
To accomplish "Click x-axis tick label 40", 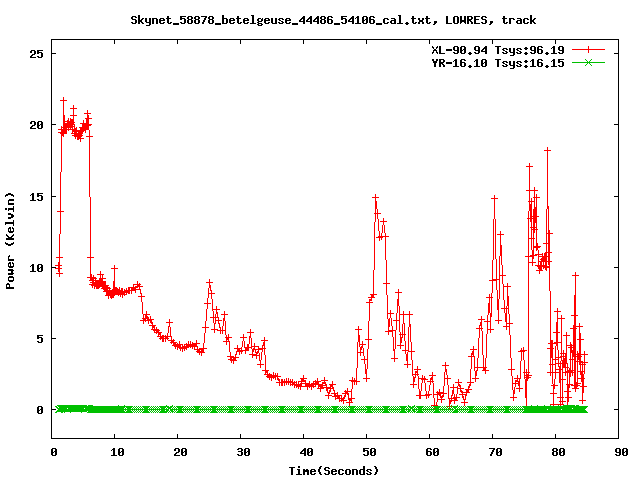I will [x=306, y=452].
